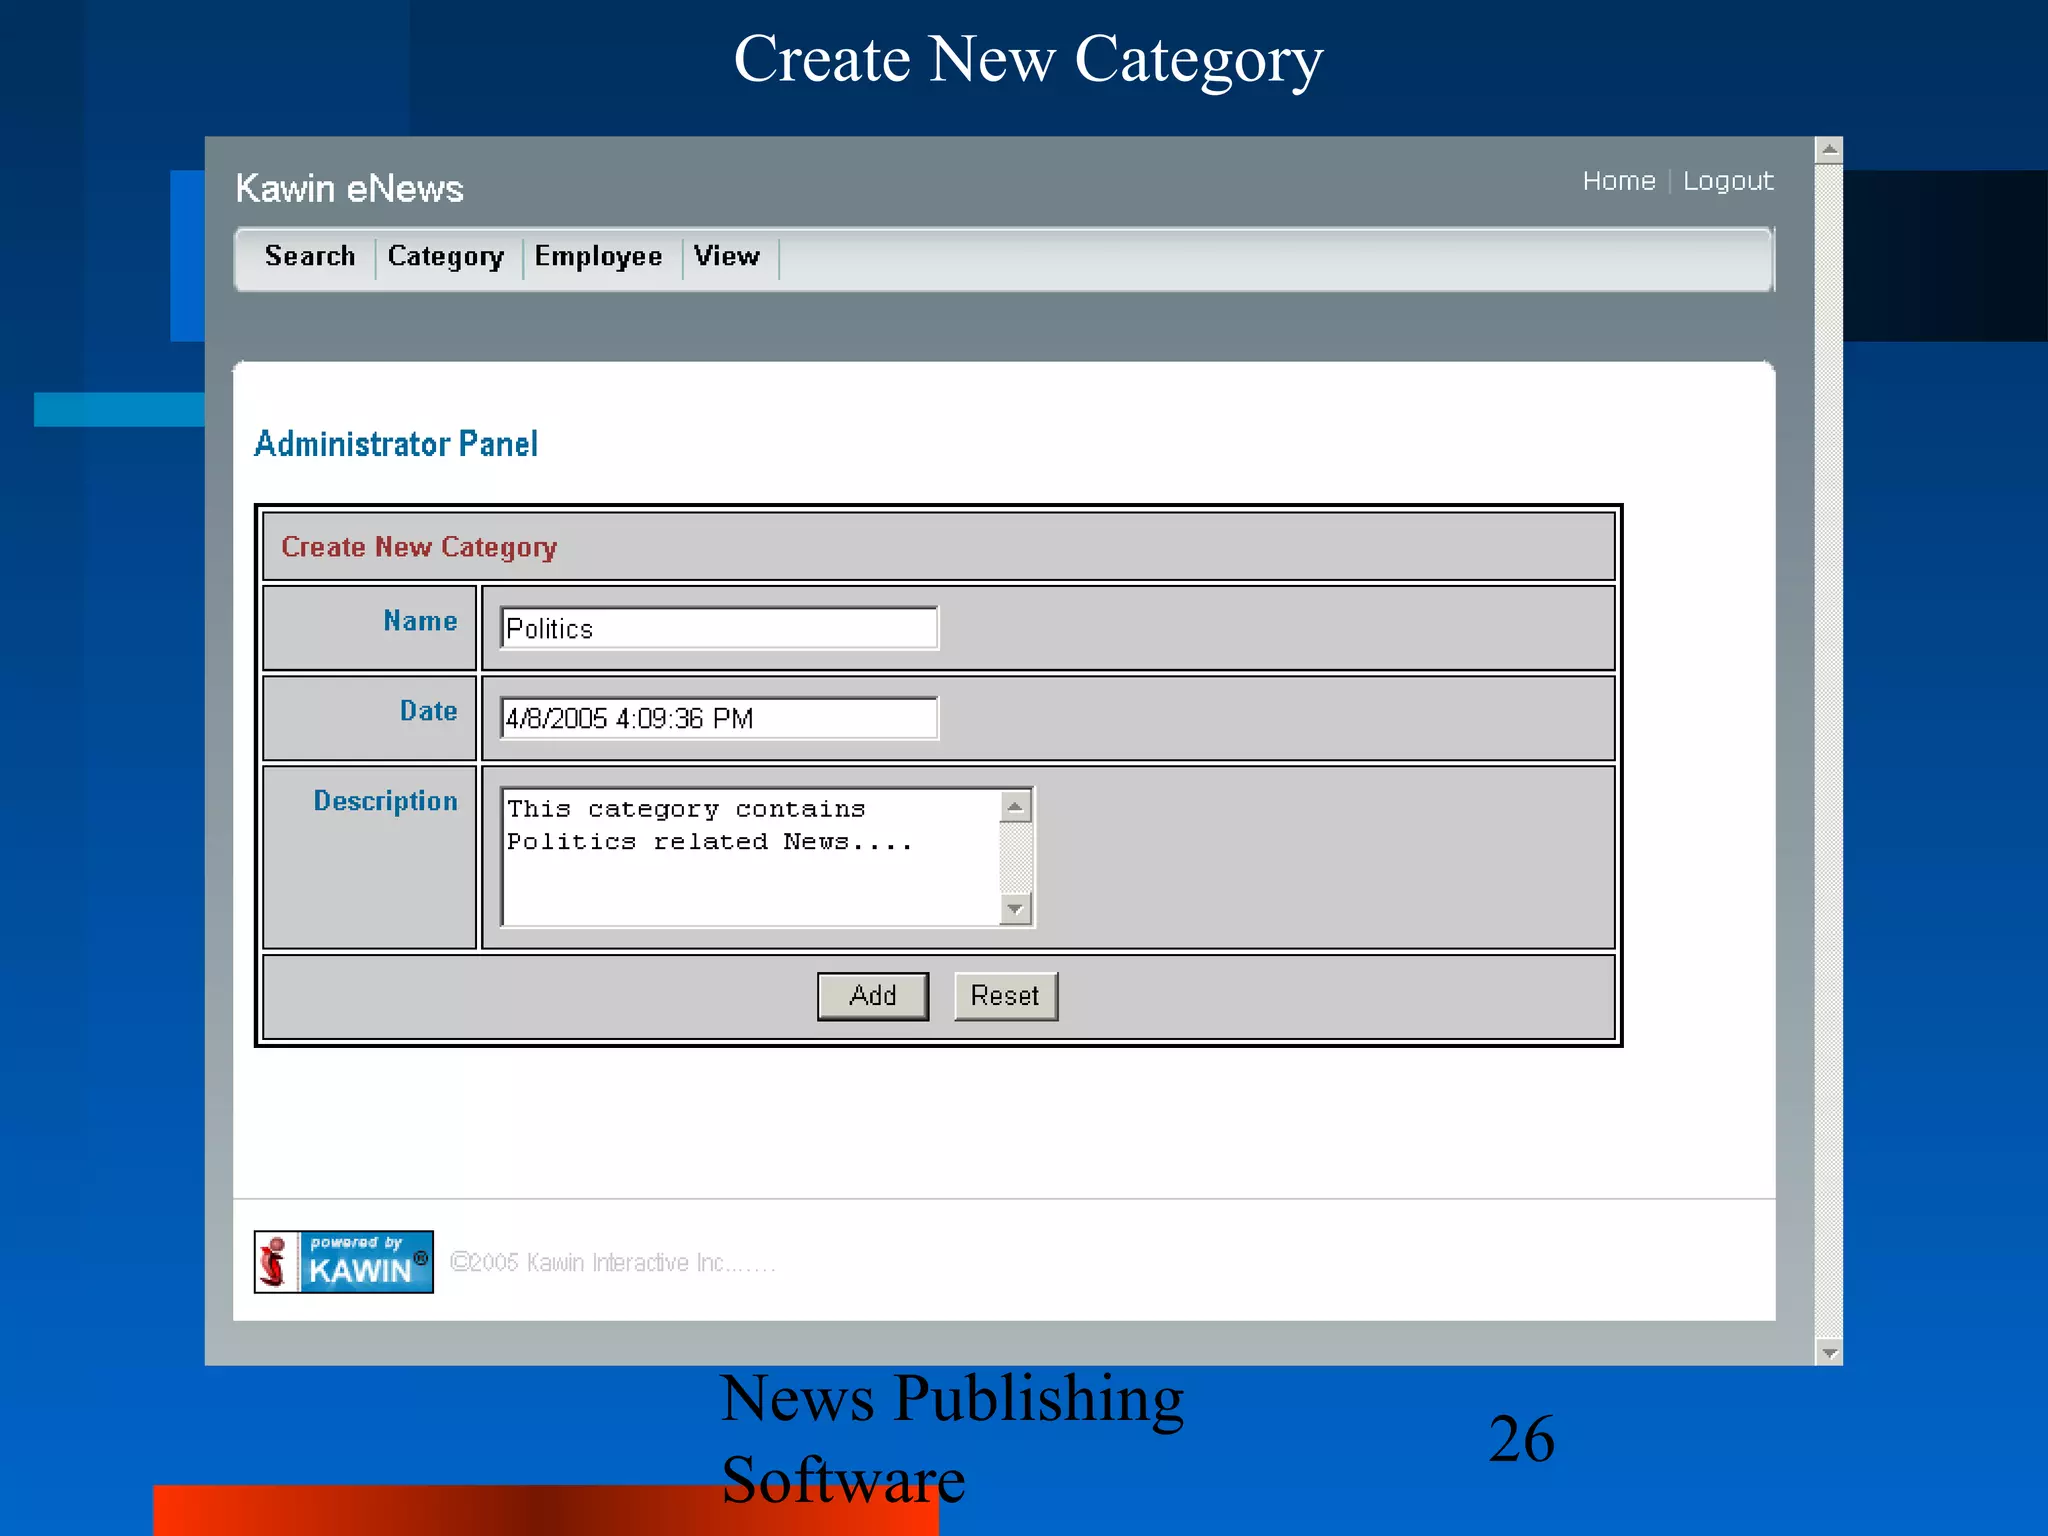Click the ©2005 Kawin Interactive Inc copyright text
Image resolution: width=2048 pixels, height=1536 pixels.
click(612, 1263)
